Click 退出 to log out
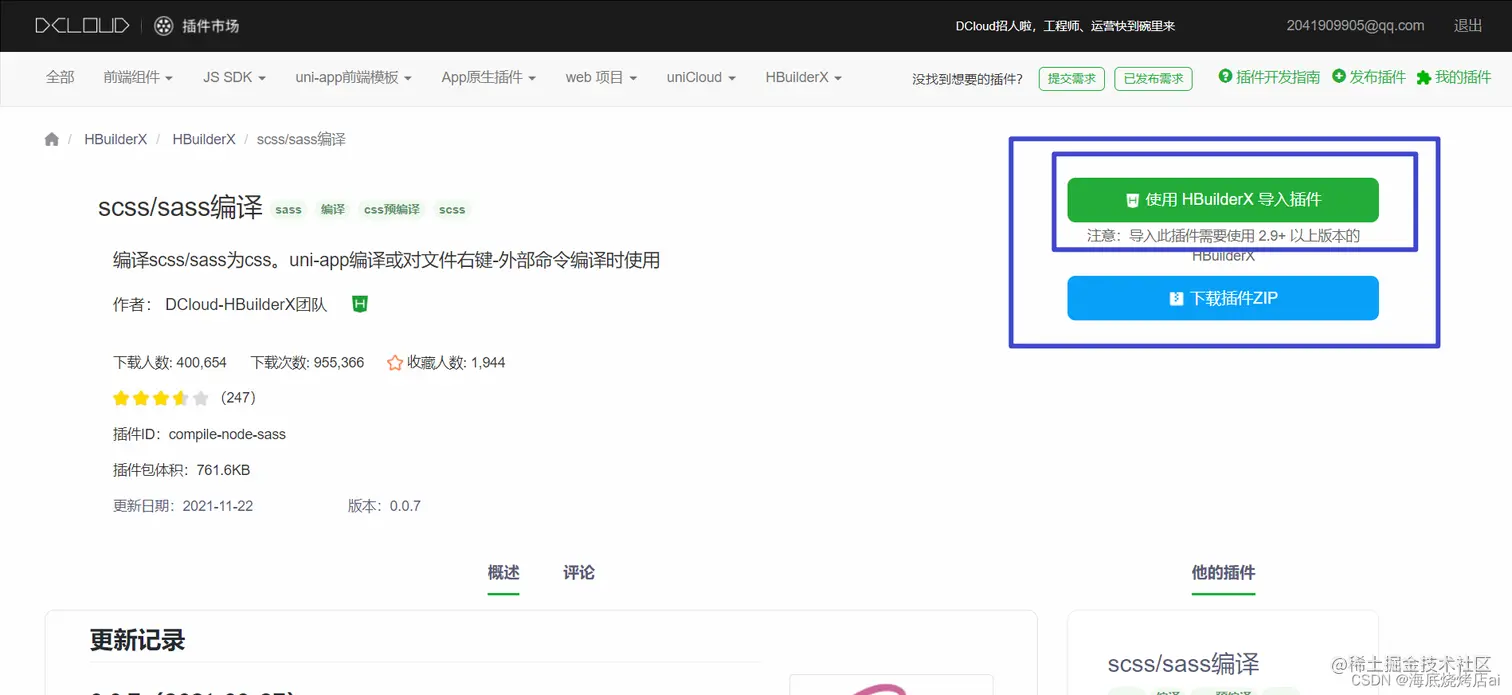The height and width of the screenshot is (695, 1512). 1467,26
